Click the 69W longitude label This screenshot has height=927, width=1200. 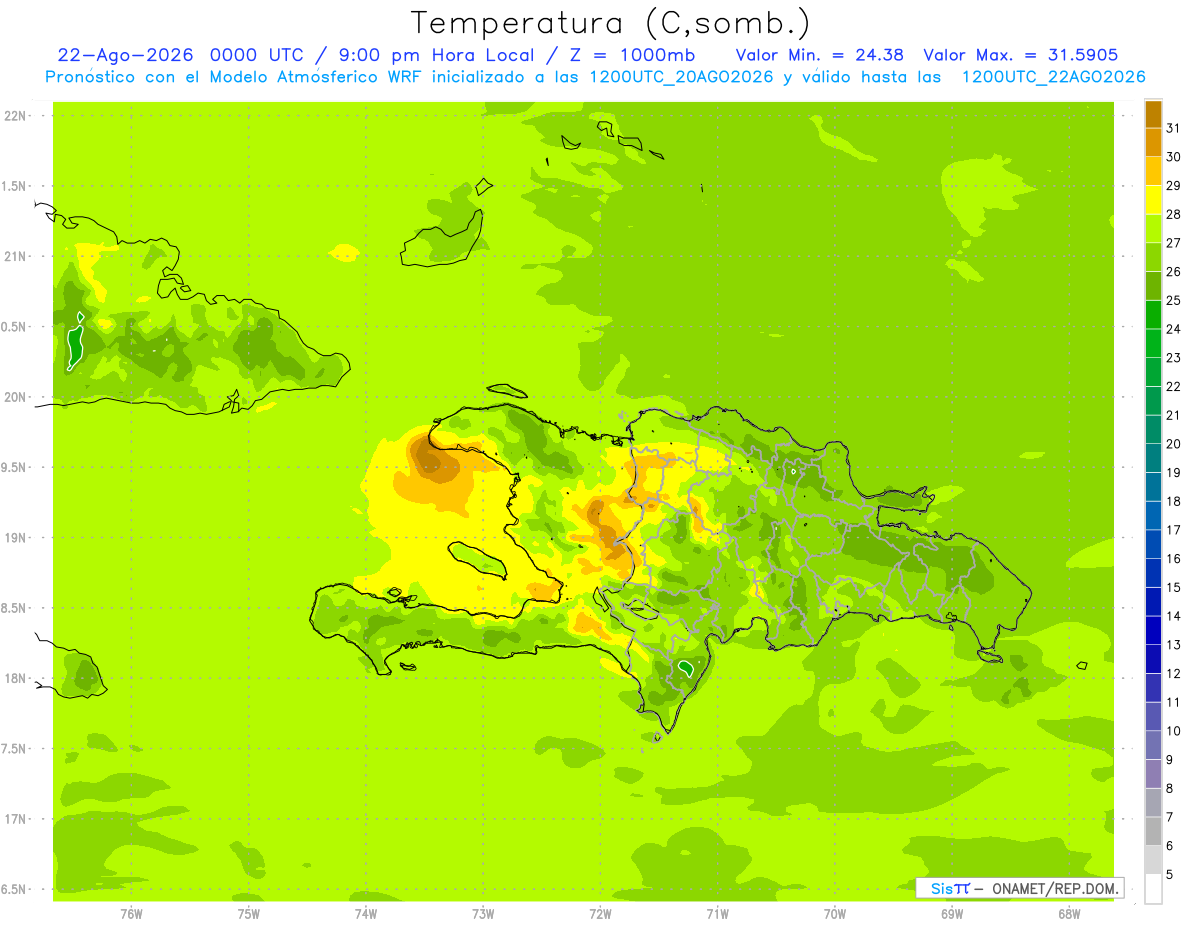[x=952, y=913]
